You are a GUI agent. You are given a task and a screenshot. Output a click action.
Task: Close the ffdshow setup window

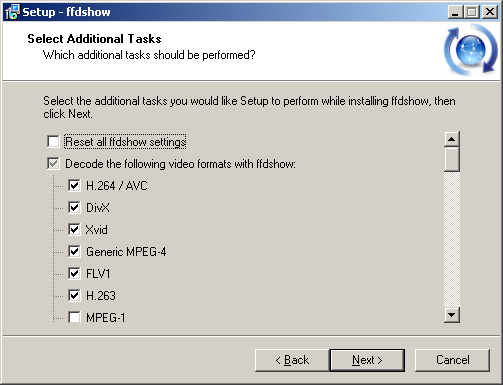tap(490, 12)
